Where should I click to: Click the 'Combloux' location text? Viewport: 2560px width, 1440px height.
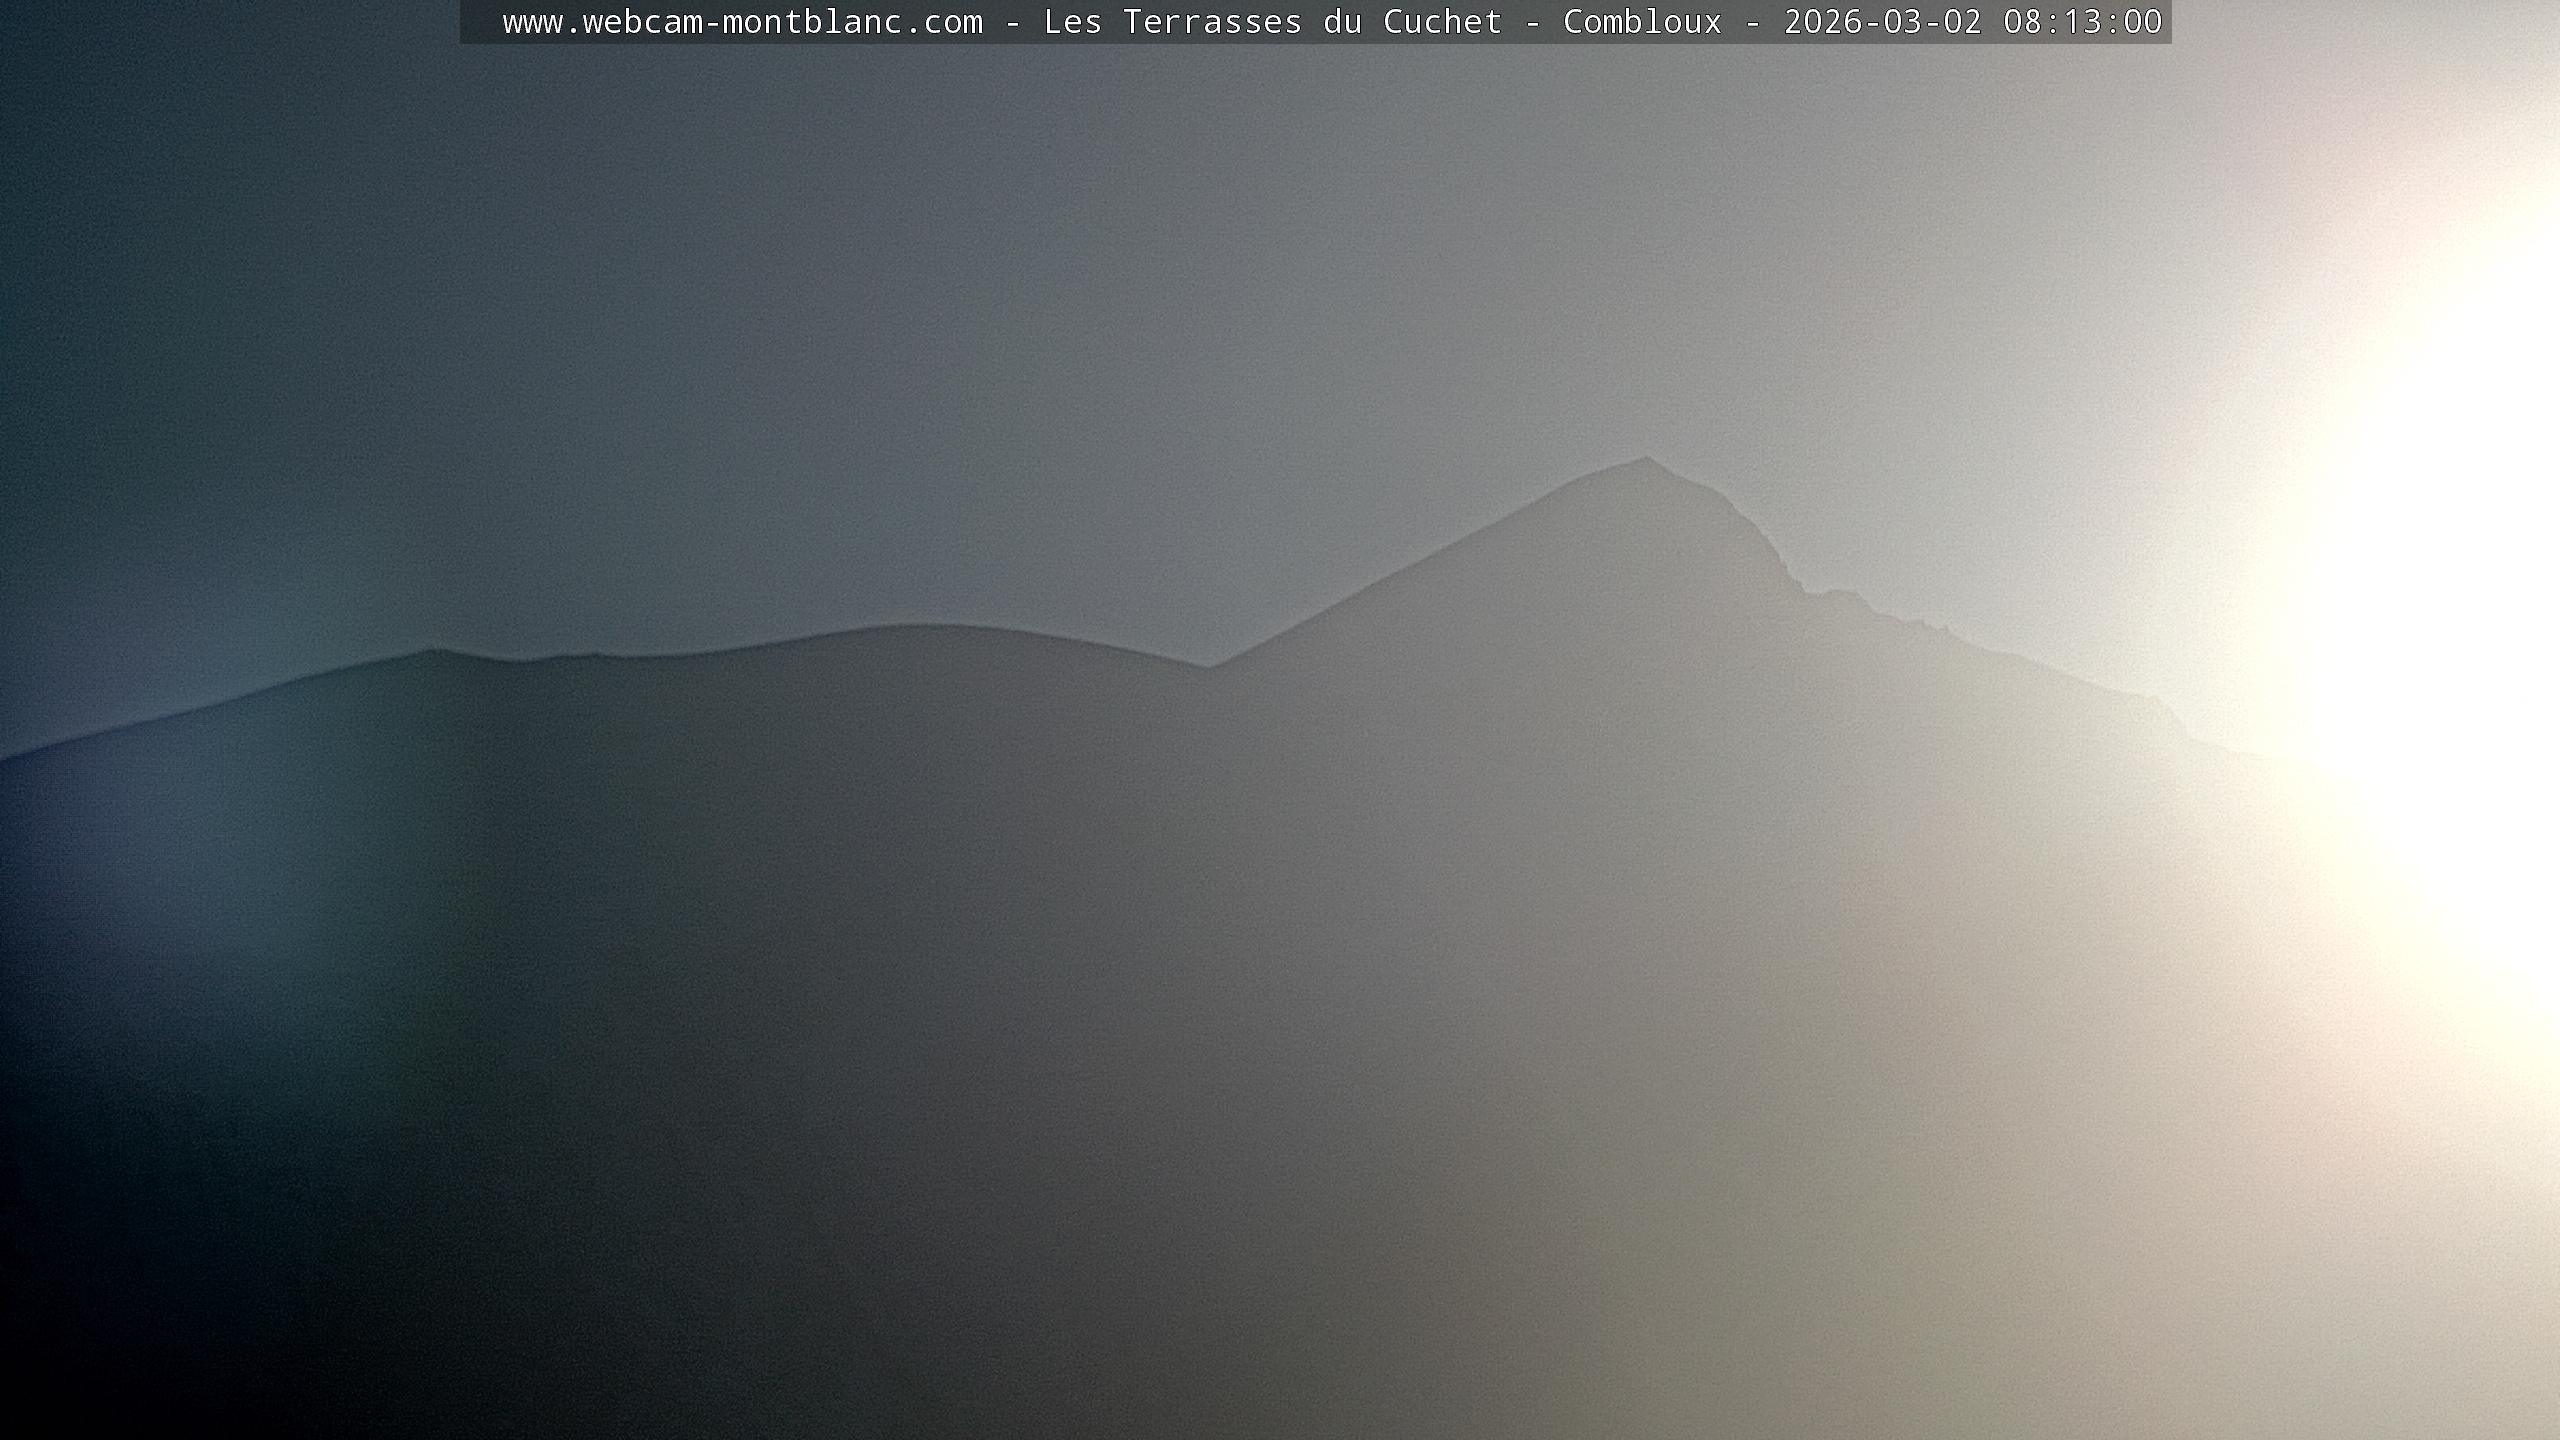1642,22
